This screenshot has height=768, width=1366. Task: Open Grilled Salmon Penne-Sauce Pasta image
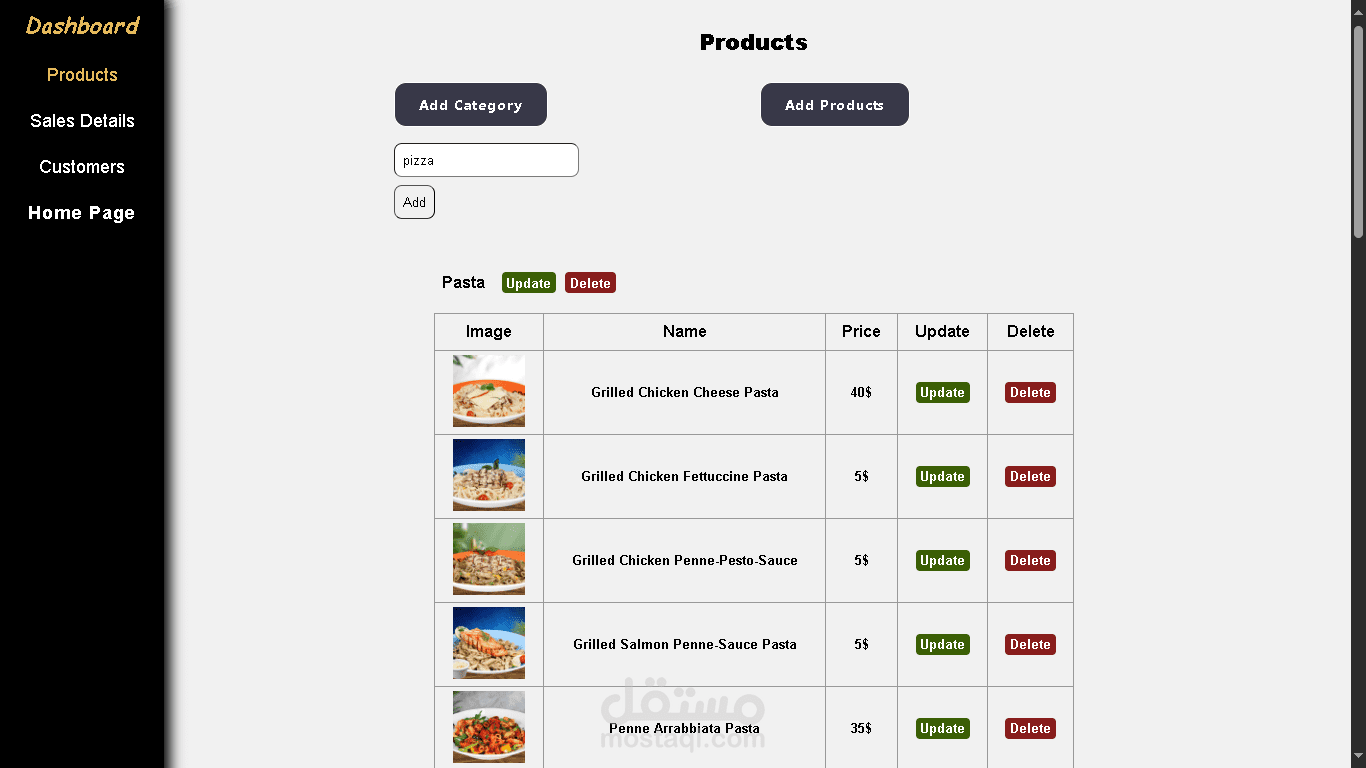click(489, 643)
